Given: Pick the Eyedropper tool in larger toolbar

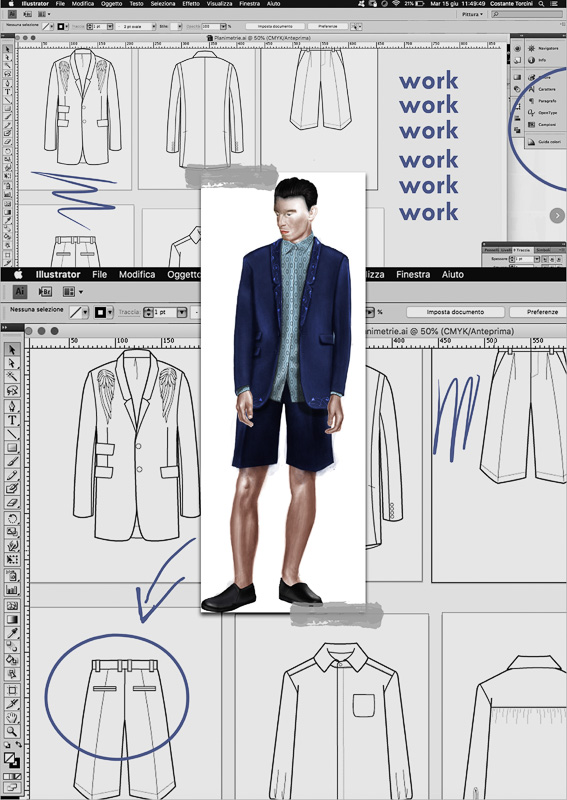Looking at the screenshot, I should [12, 634].
